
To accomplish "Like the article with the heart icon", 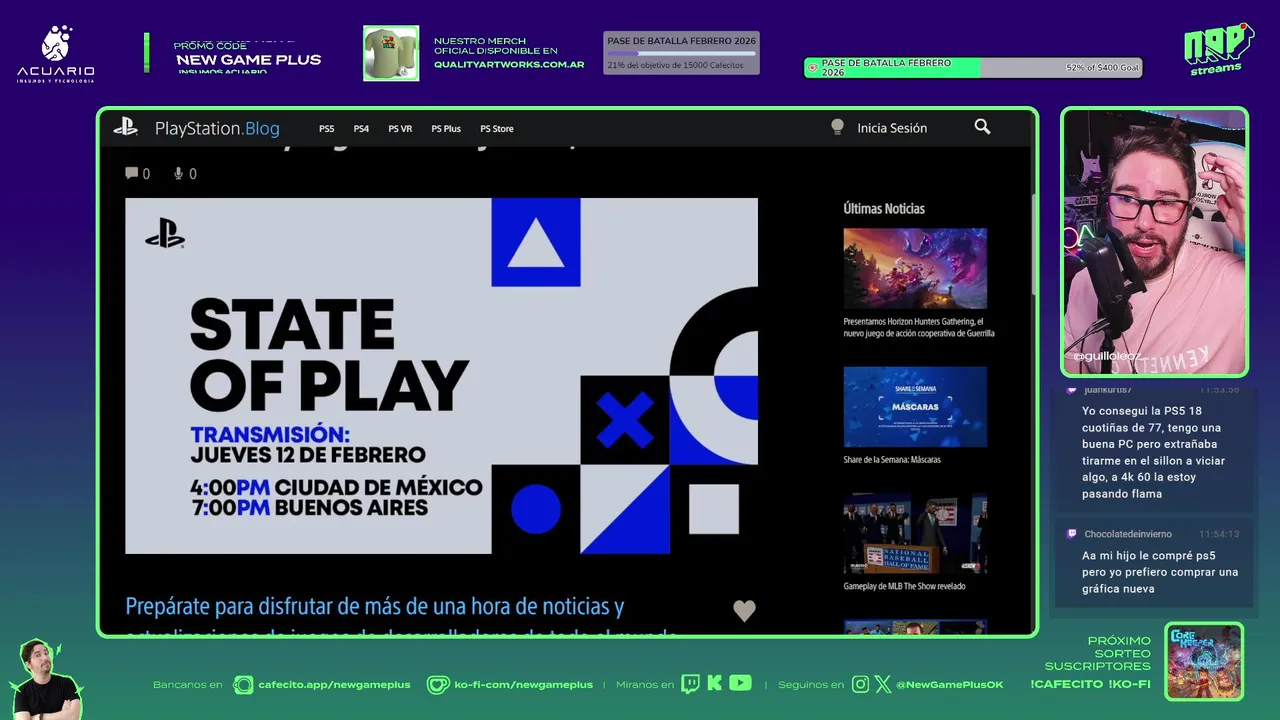I will [744, 611].
